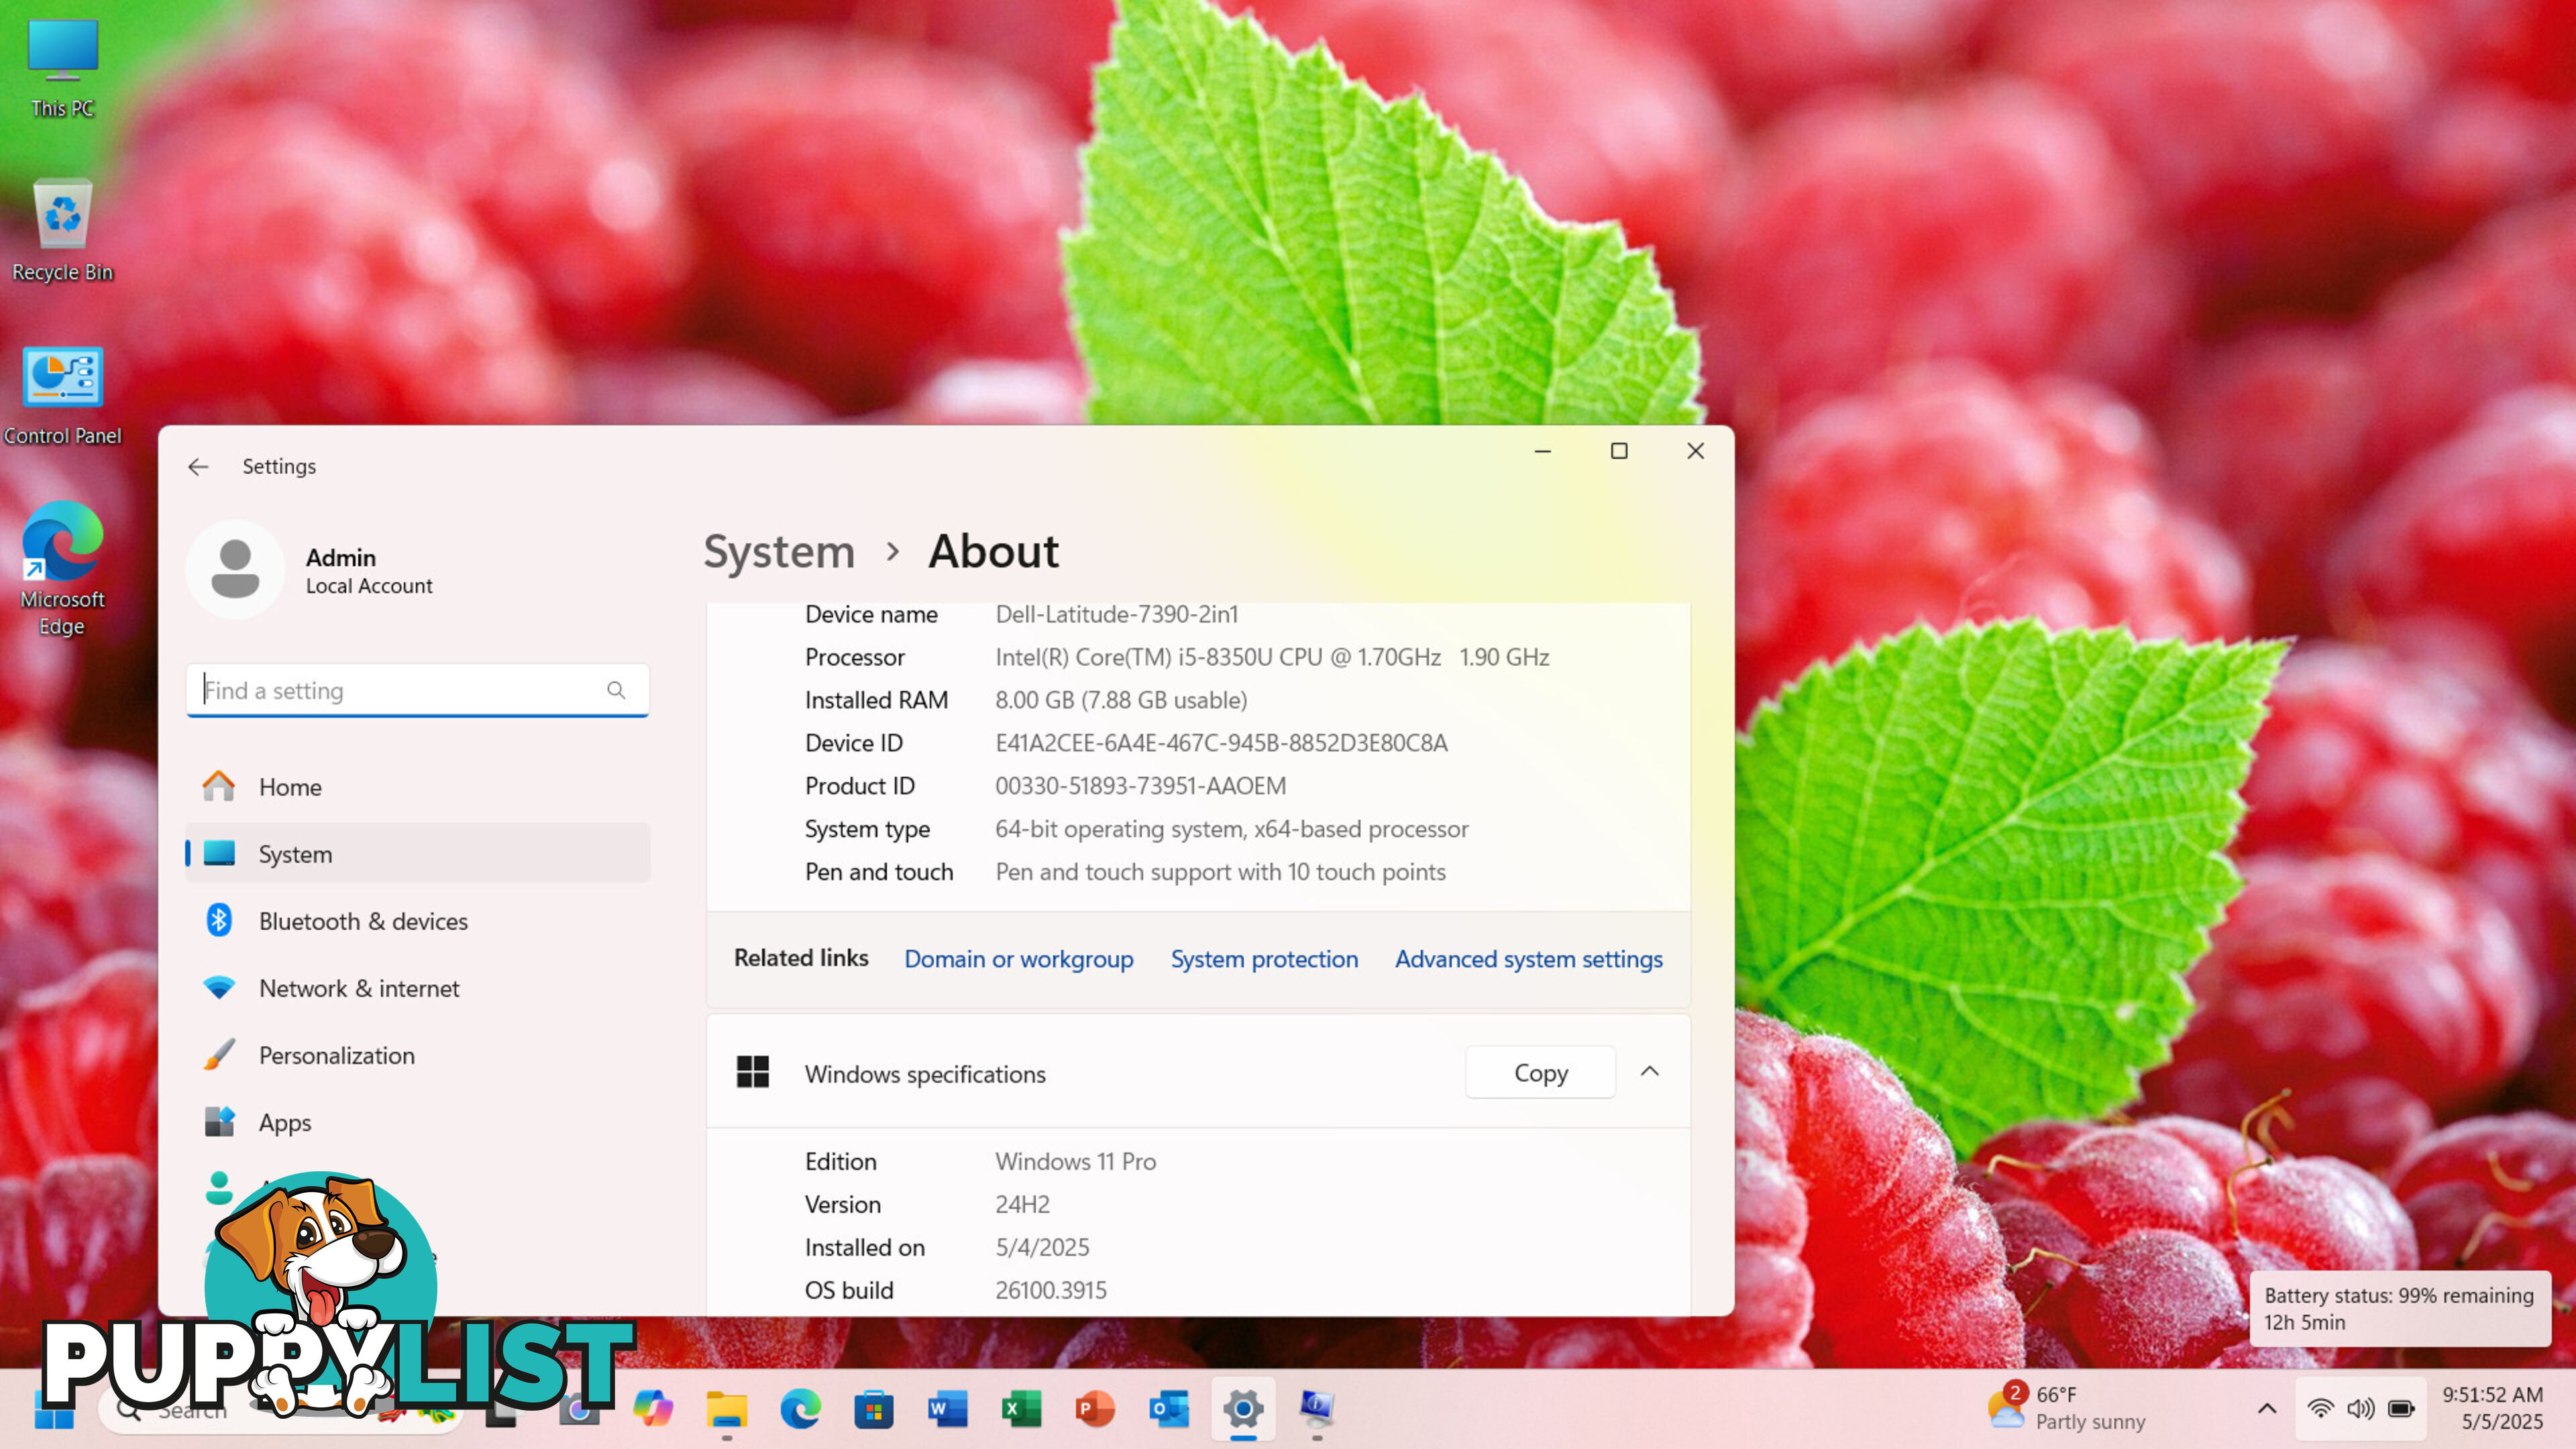Open Control Panel desktop shortcut
Viewport: 2576px width, 1449px height.
point(62,395)
